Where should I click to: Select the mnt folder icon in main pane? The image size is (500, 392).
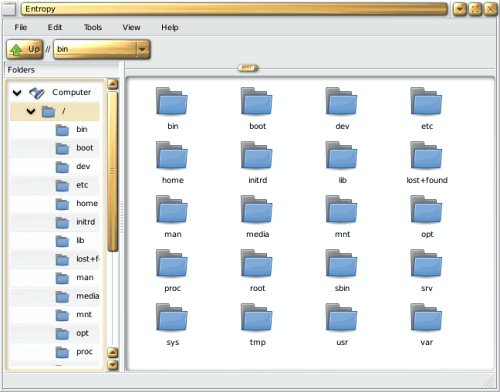pos(341,209)
